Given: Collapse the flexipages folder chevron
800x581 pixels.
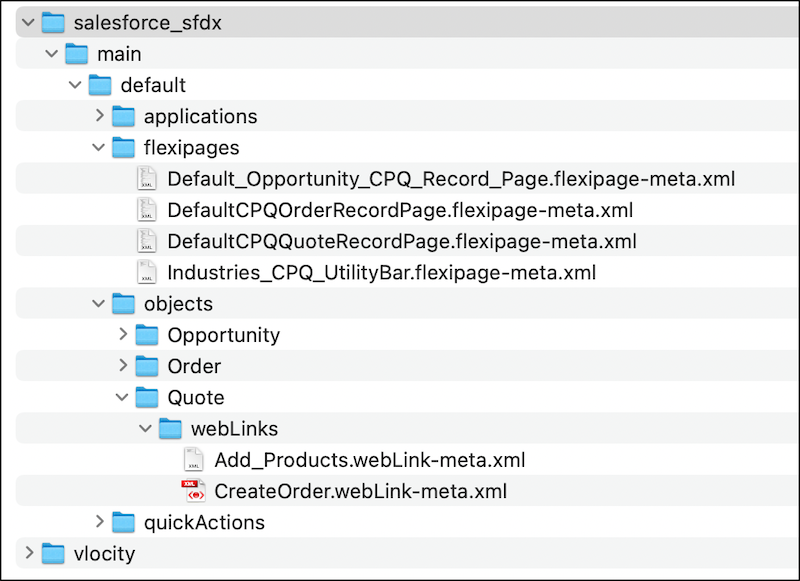Looking at the screenshot, I should coord(98,147).
